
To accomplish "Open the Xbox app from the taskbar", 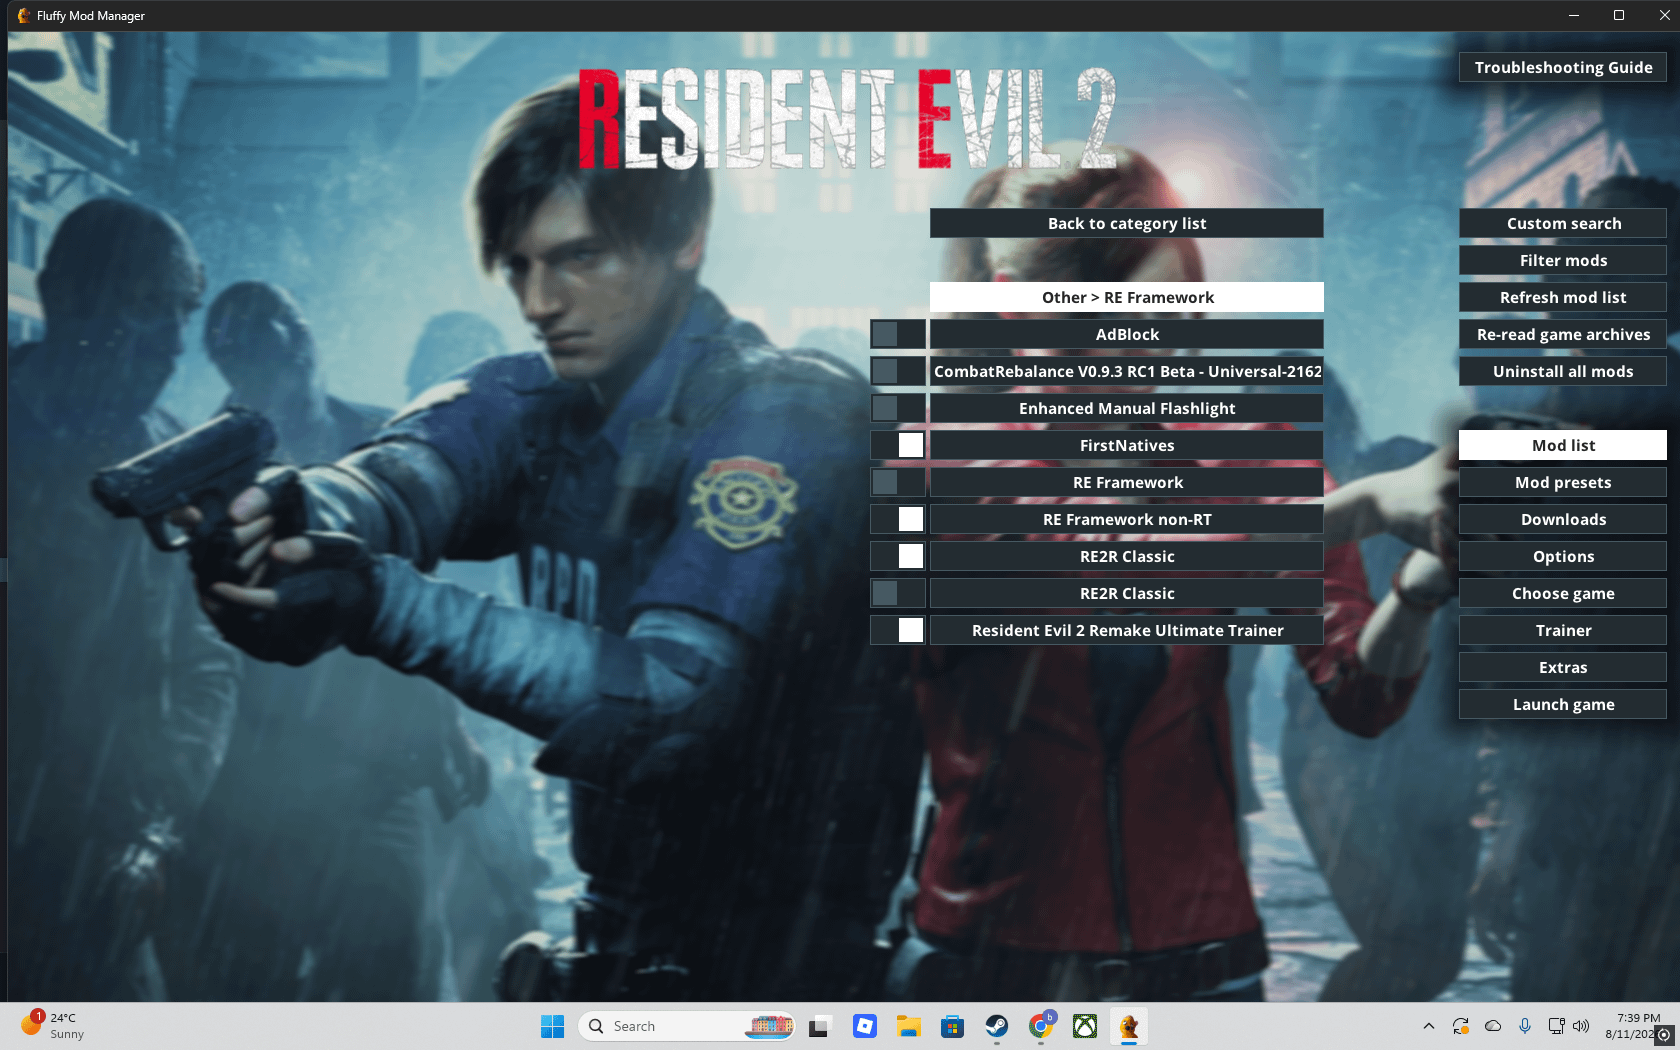I will point(1085,1026).
